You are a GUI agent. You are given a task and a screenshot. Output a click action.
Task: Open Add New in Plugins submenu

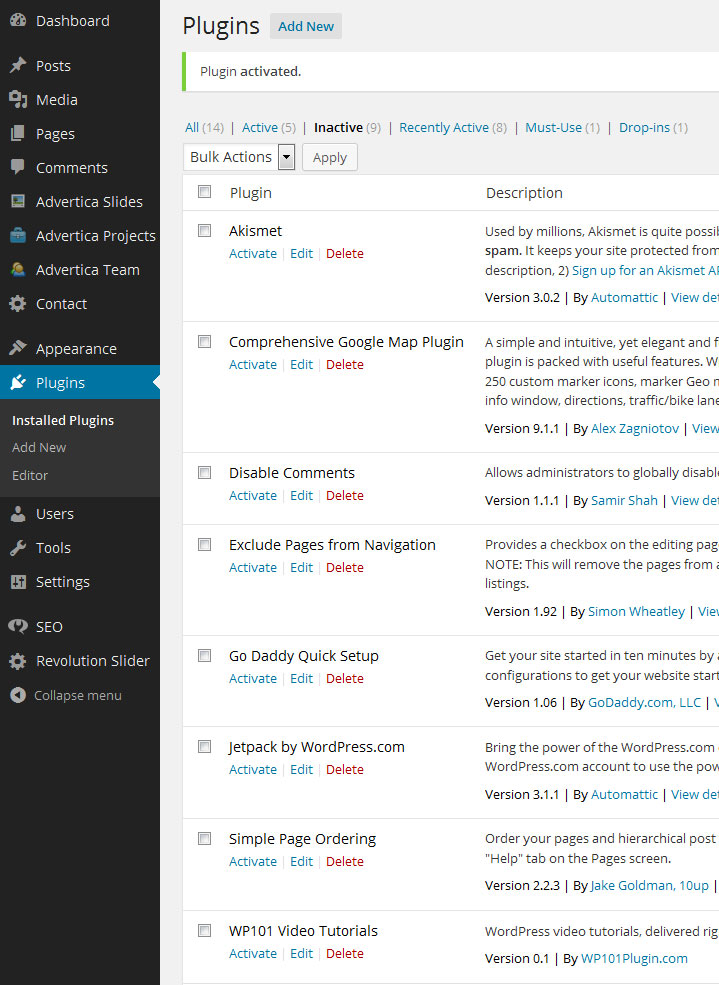(x=39, y=447)
